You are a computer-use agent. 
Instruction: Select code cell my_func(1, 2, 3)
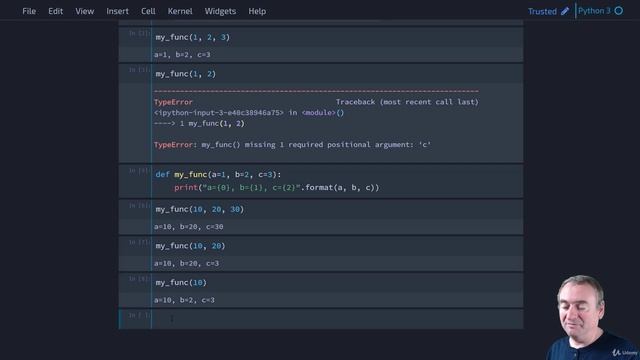337,37
